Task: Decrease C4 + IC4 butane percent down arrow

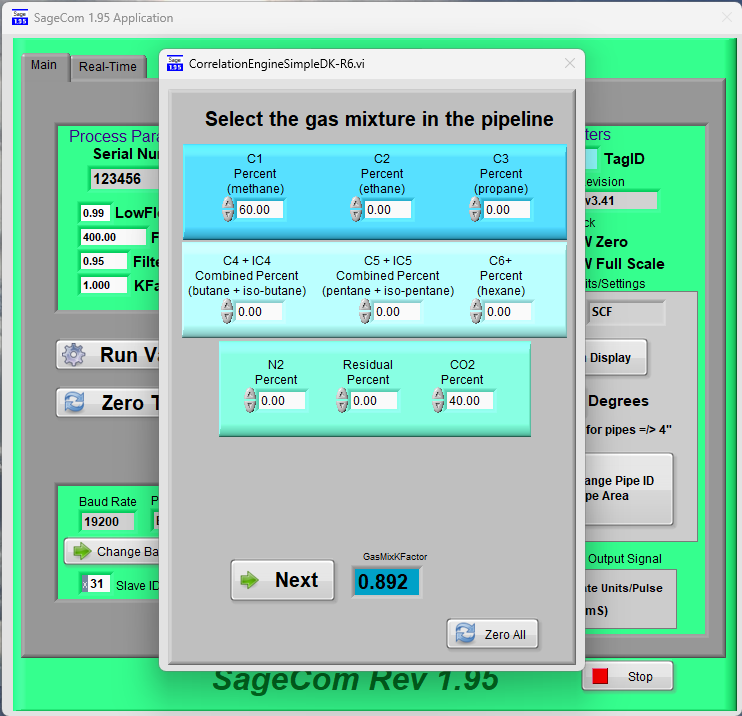Action: point(227,318)
